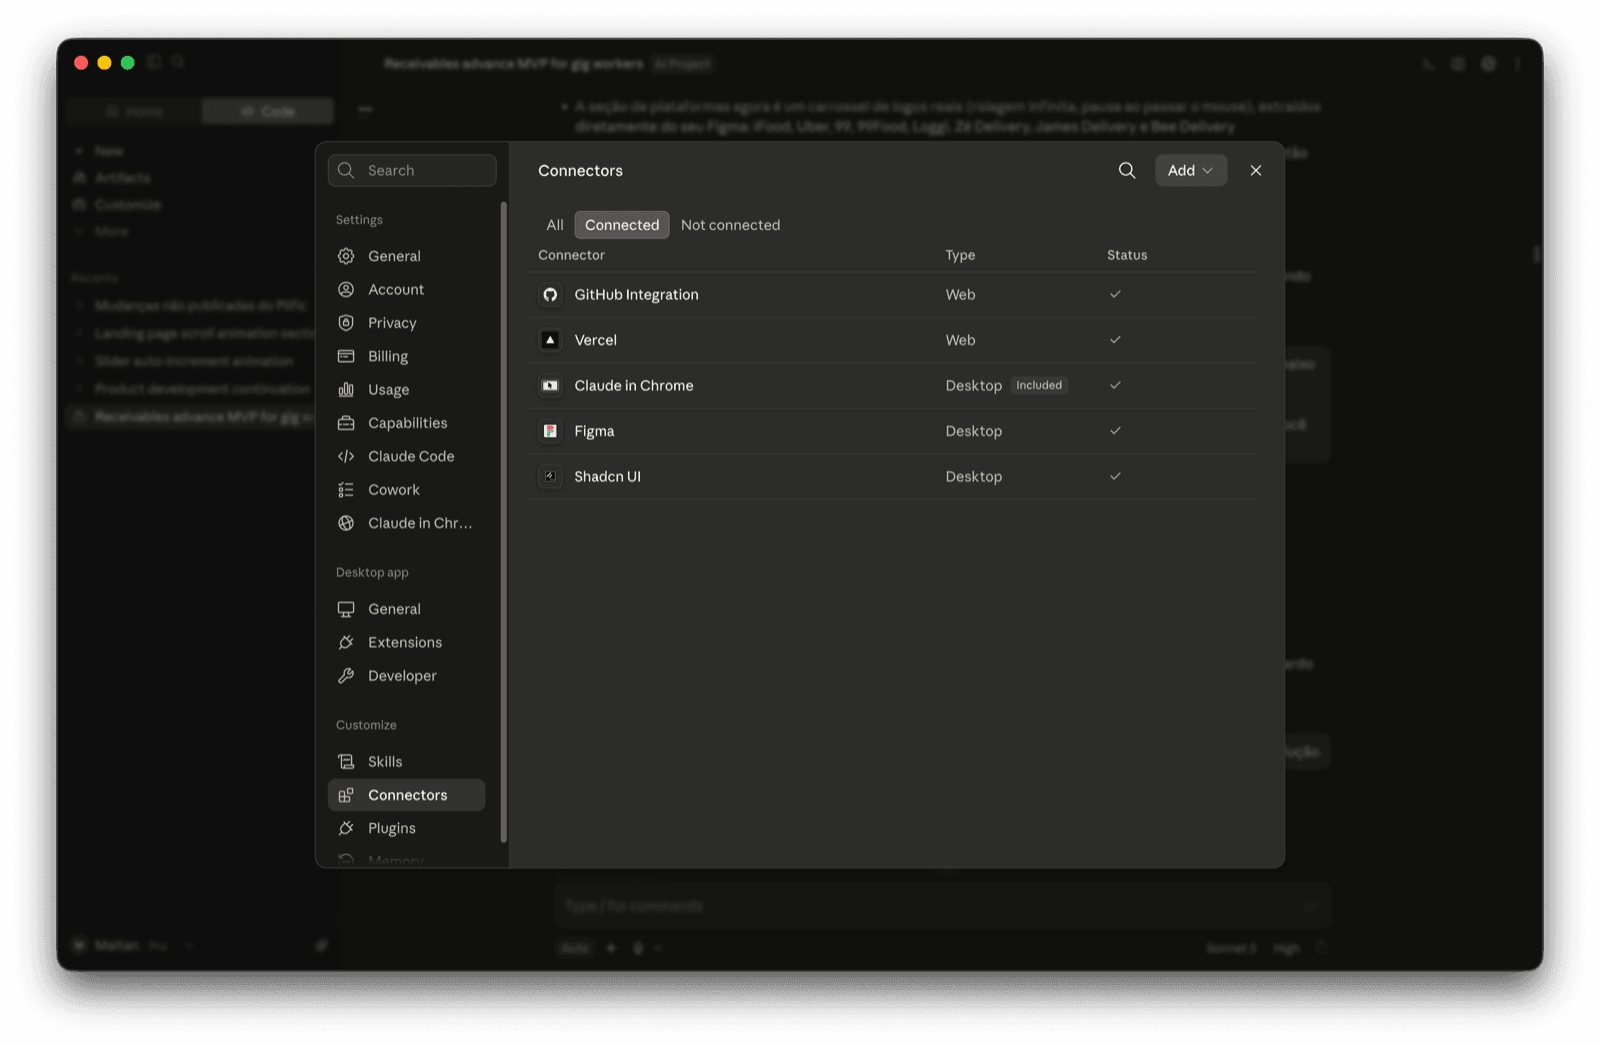Click the Plugins plug icon

346,828
